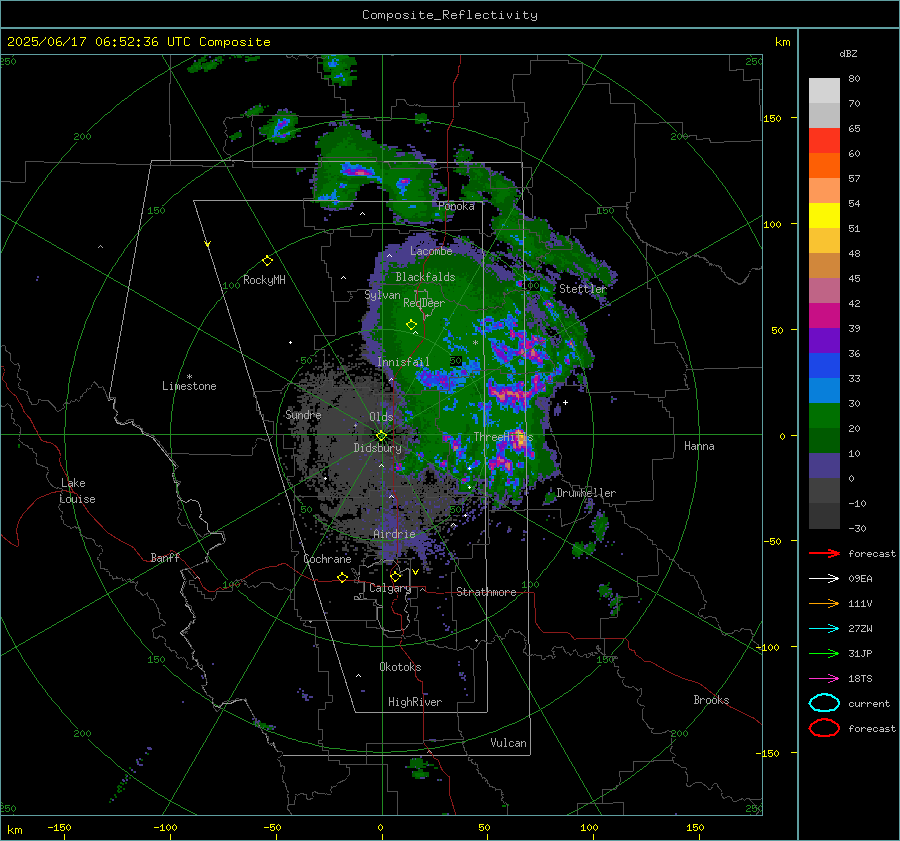
Task: Click the -30 label at dBZ scale bottom
Action: coord(857,528)
